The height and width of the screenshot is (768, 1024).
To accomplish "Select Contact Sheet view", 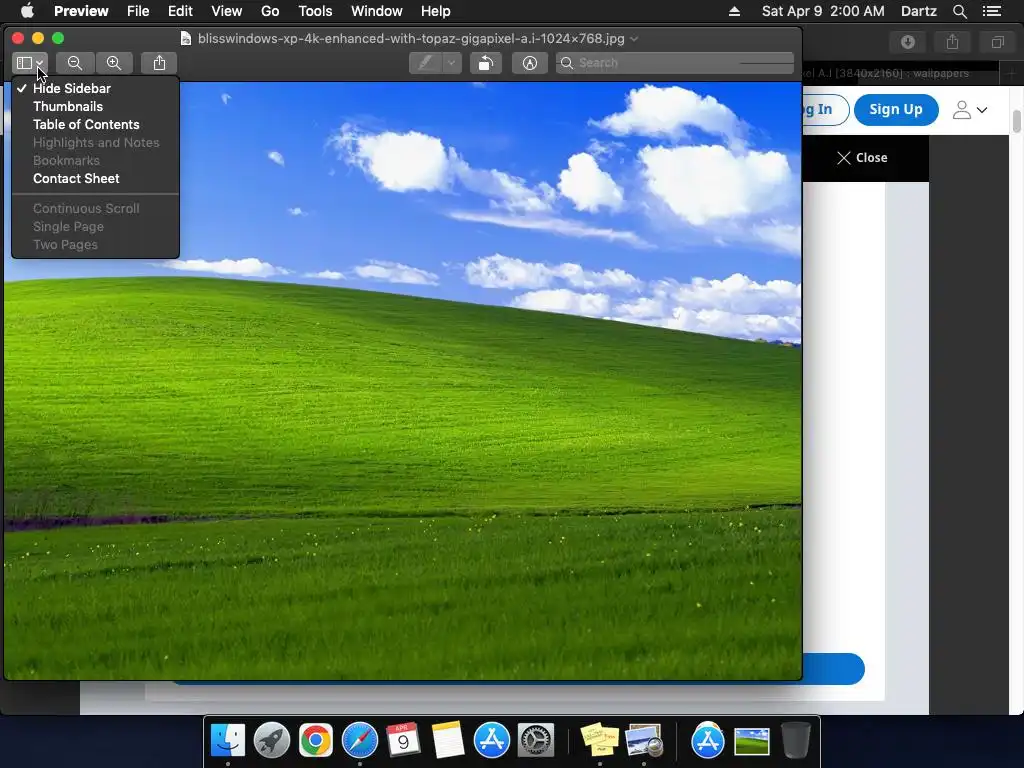I will click(95, 178).
